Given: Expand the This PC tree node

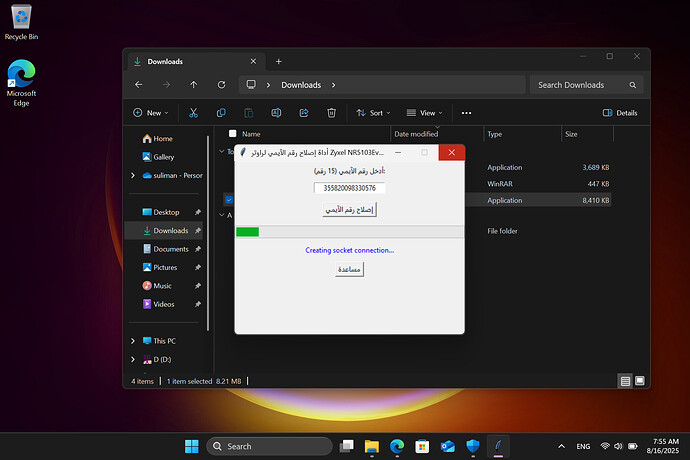Looking at the screenshot, I should pos(134,341).
